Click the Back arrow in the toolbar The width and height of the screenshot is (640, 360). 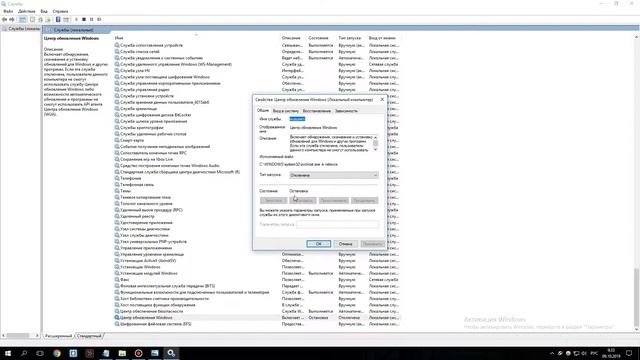[x=4, y=19]
